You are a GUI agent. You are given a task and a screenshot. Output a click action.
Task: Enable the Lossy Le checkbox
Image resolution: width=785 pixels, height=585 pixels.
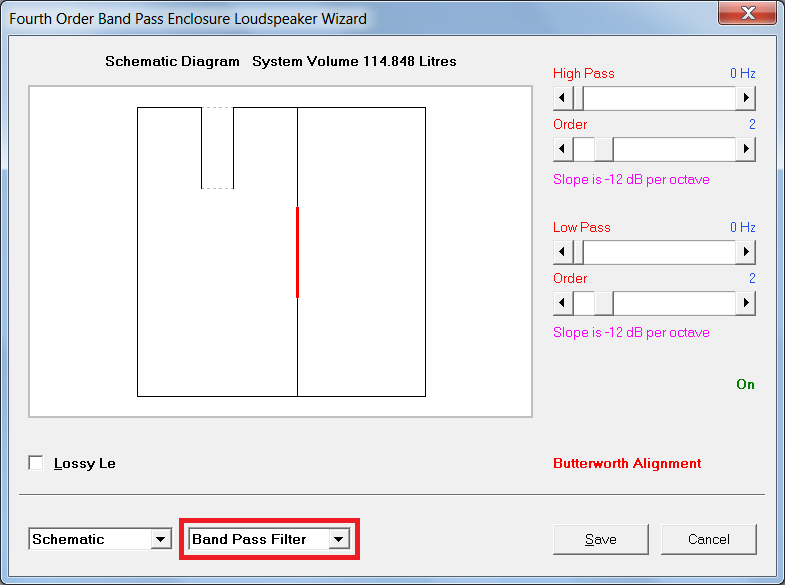36,463
